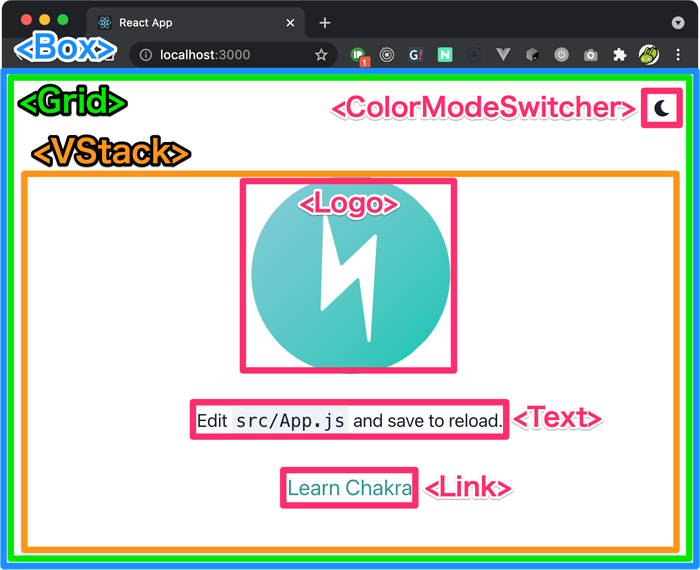Bookmark page with star icon
Screen dimensions: 700x570
[x=321, y=55]
